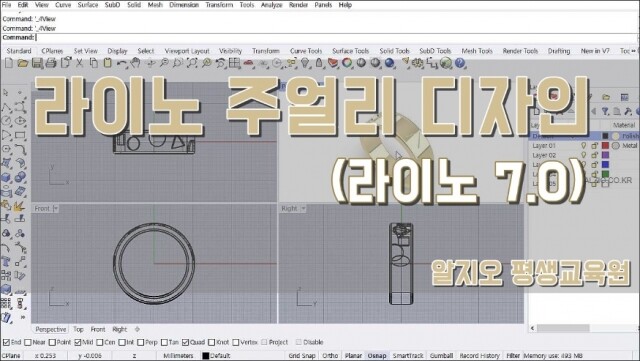Click the red color swatch of Layer 01
The image size is (640, 361).
coord(605,145)
